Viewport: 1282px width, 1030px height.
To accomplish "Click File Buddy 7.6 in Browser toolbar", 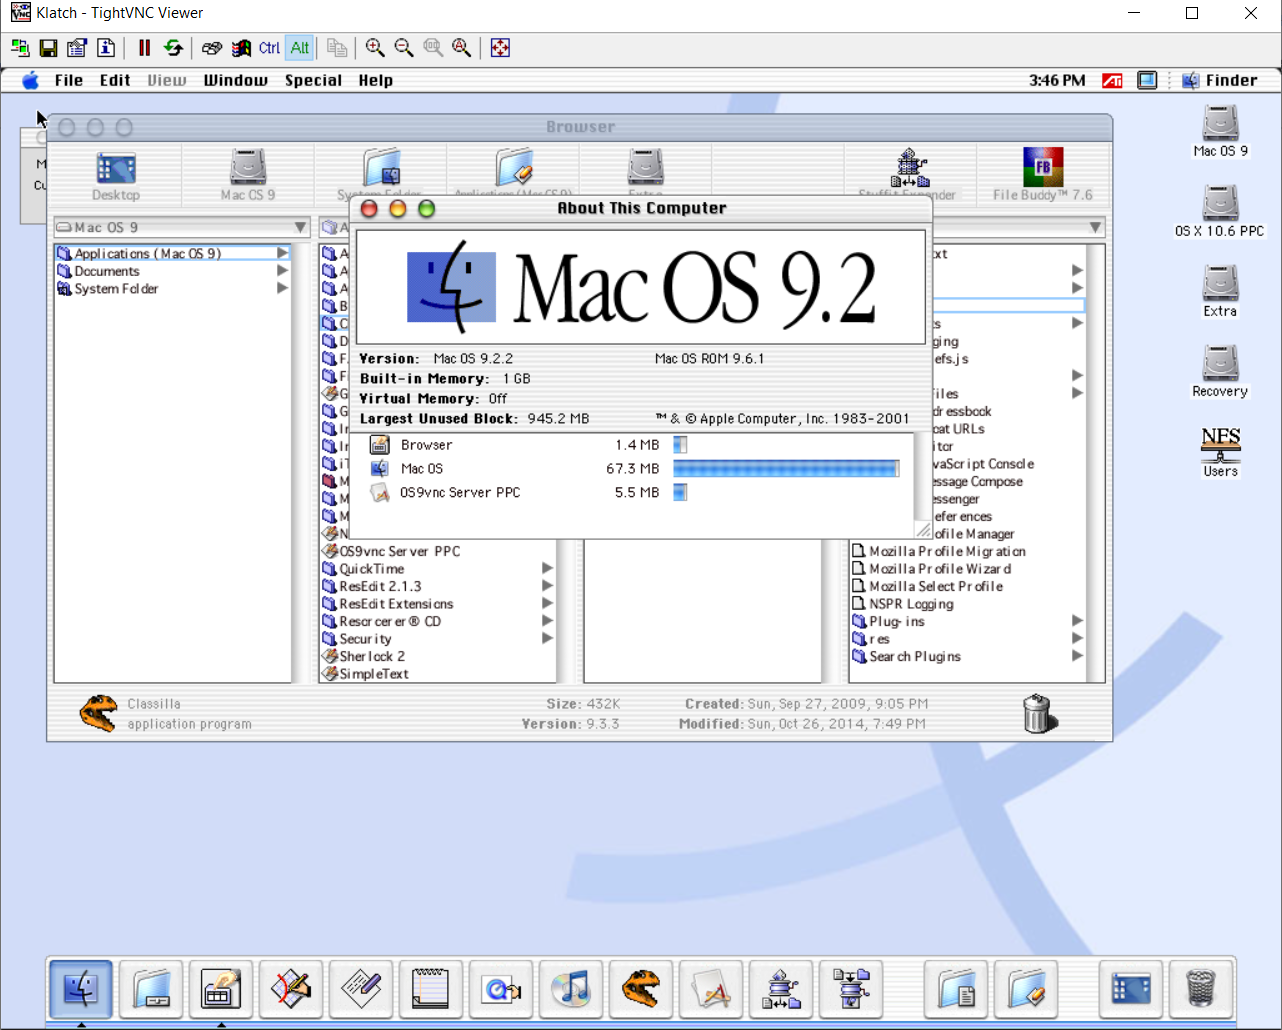I will pos(1043,175).
